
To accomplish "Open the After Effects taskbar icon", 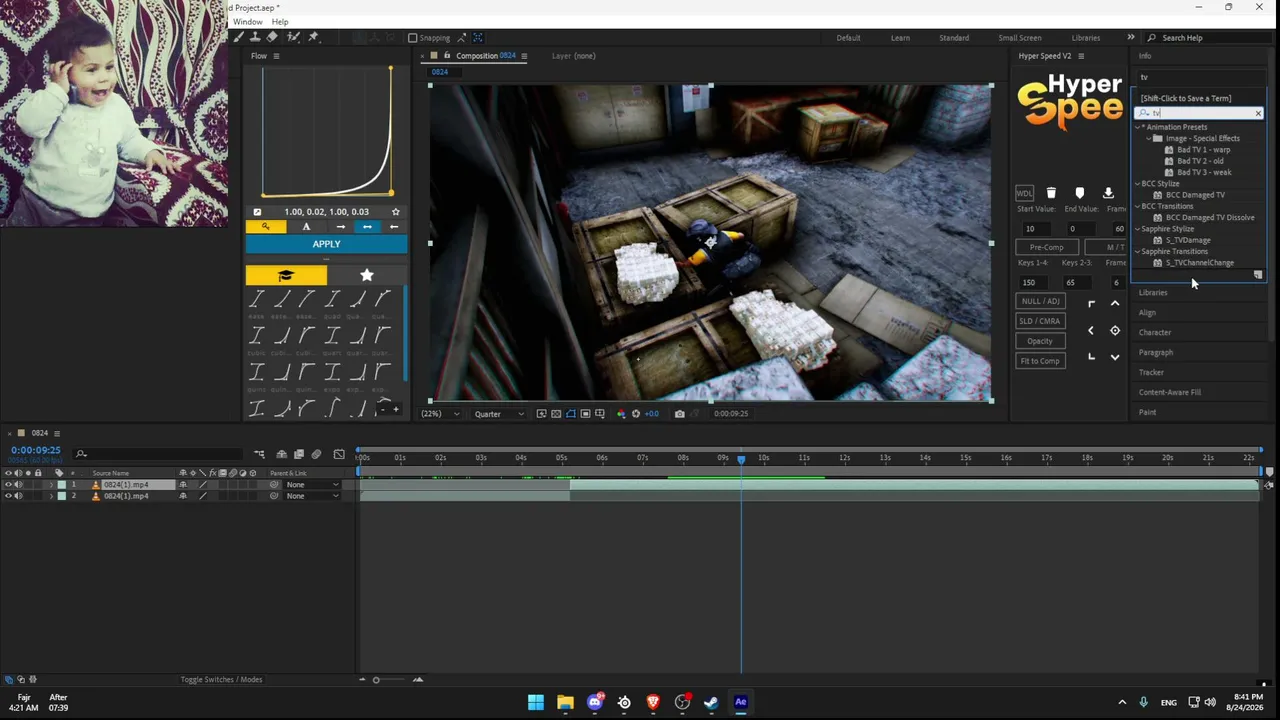I will [741, 702].
